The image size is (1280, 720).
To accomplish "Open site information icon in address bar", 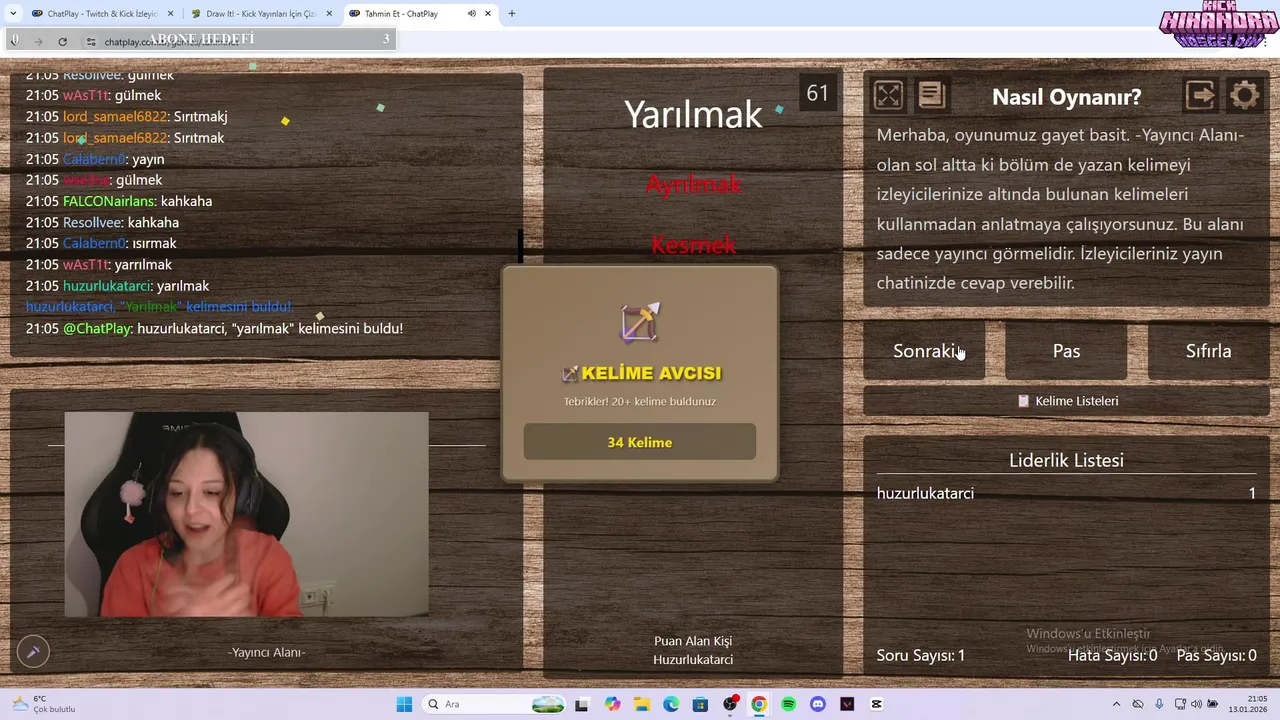I will (90, 41).
